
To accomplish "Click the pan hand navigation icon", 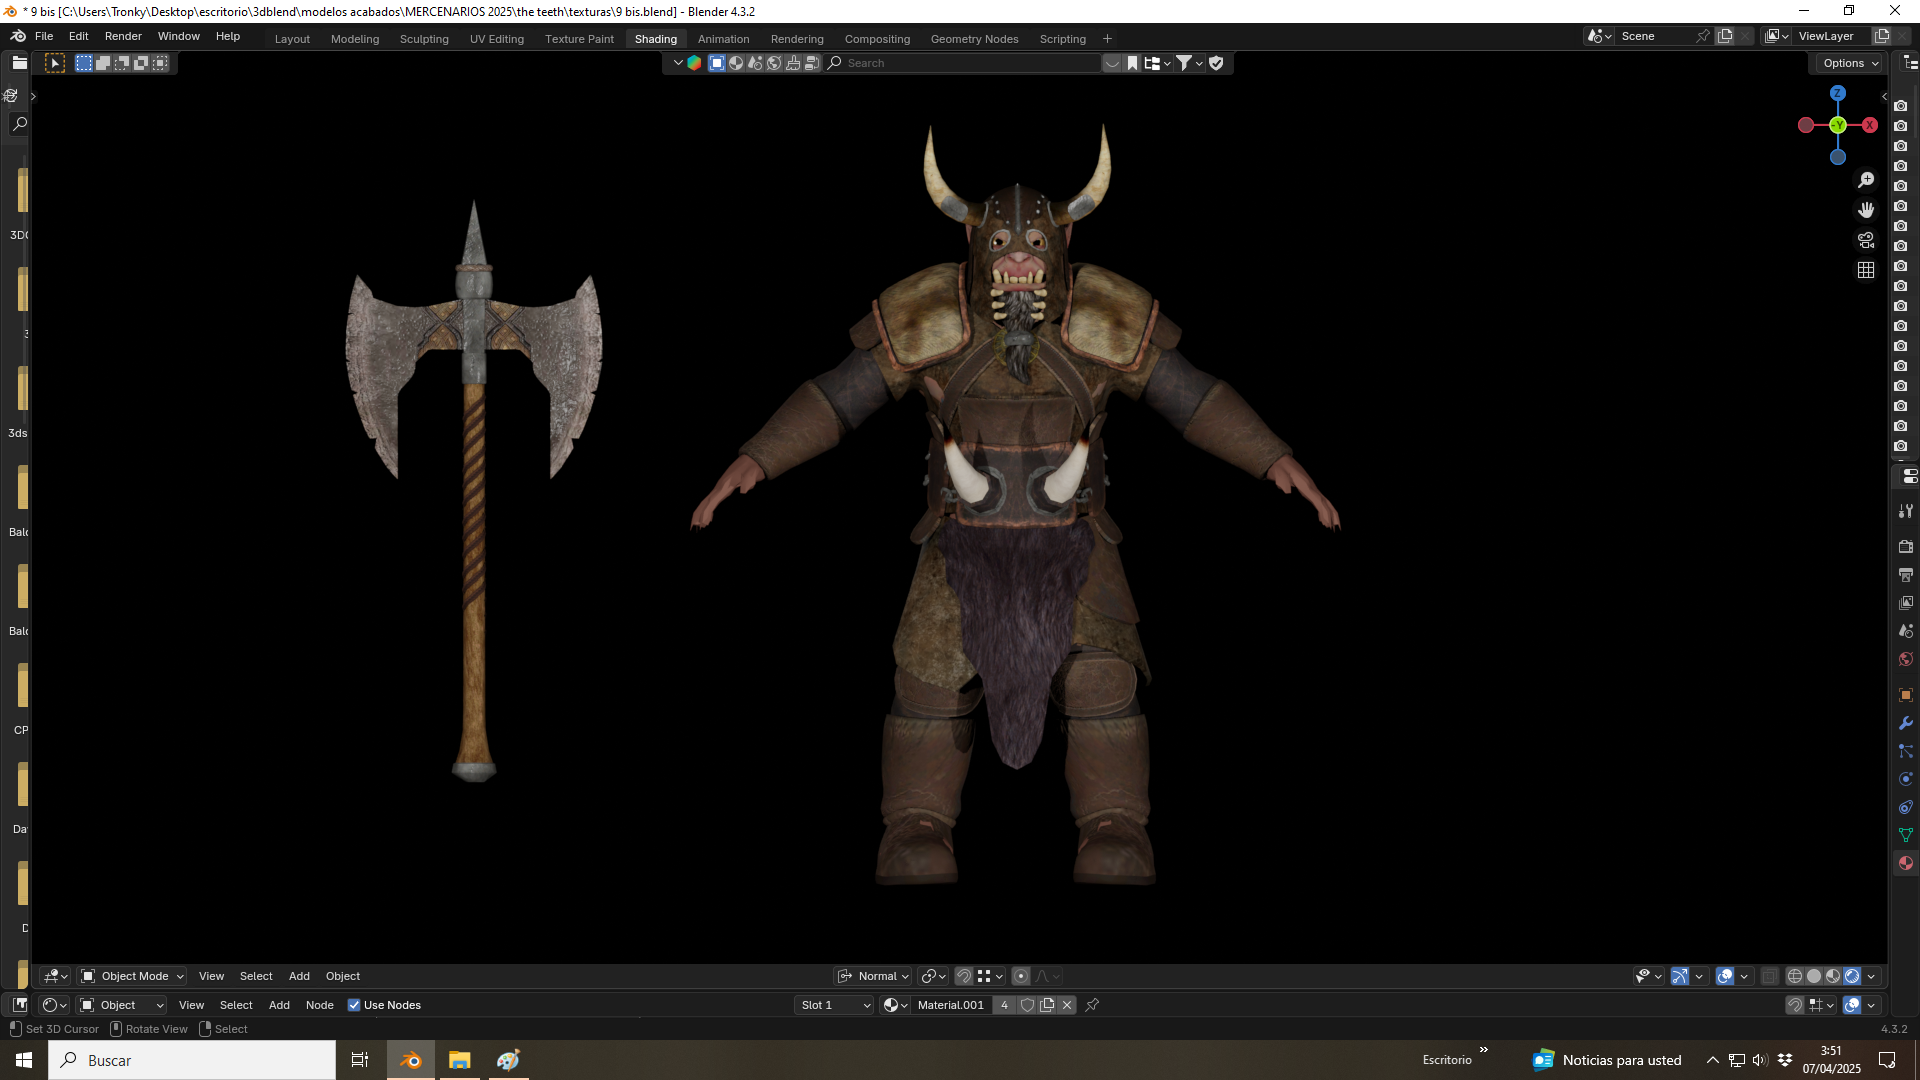I will tap(1866, 210).
